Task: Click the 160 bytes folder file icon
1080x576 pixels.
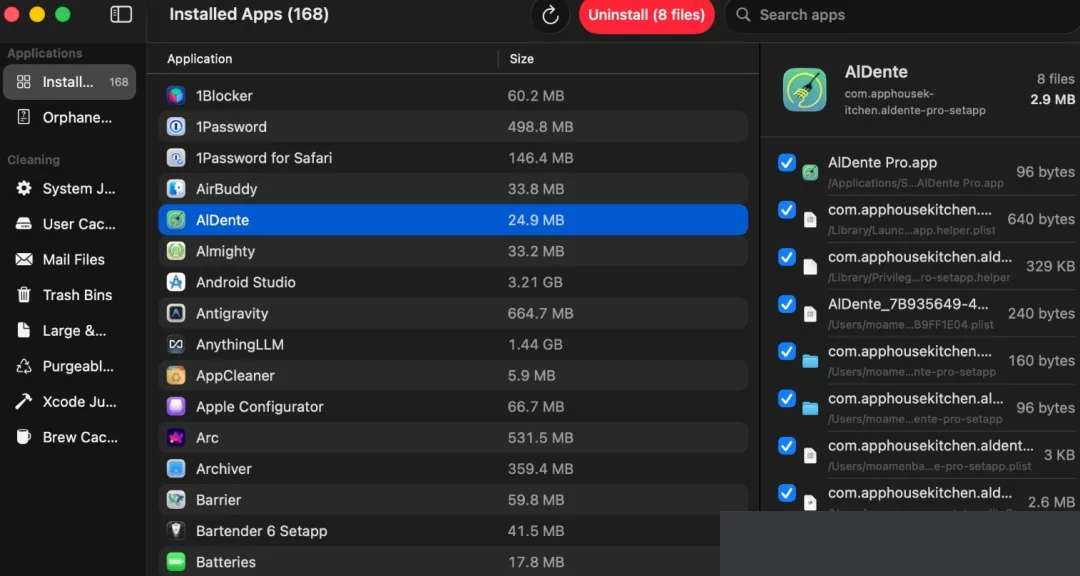Action: tap(810, 361)
